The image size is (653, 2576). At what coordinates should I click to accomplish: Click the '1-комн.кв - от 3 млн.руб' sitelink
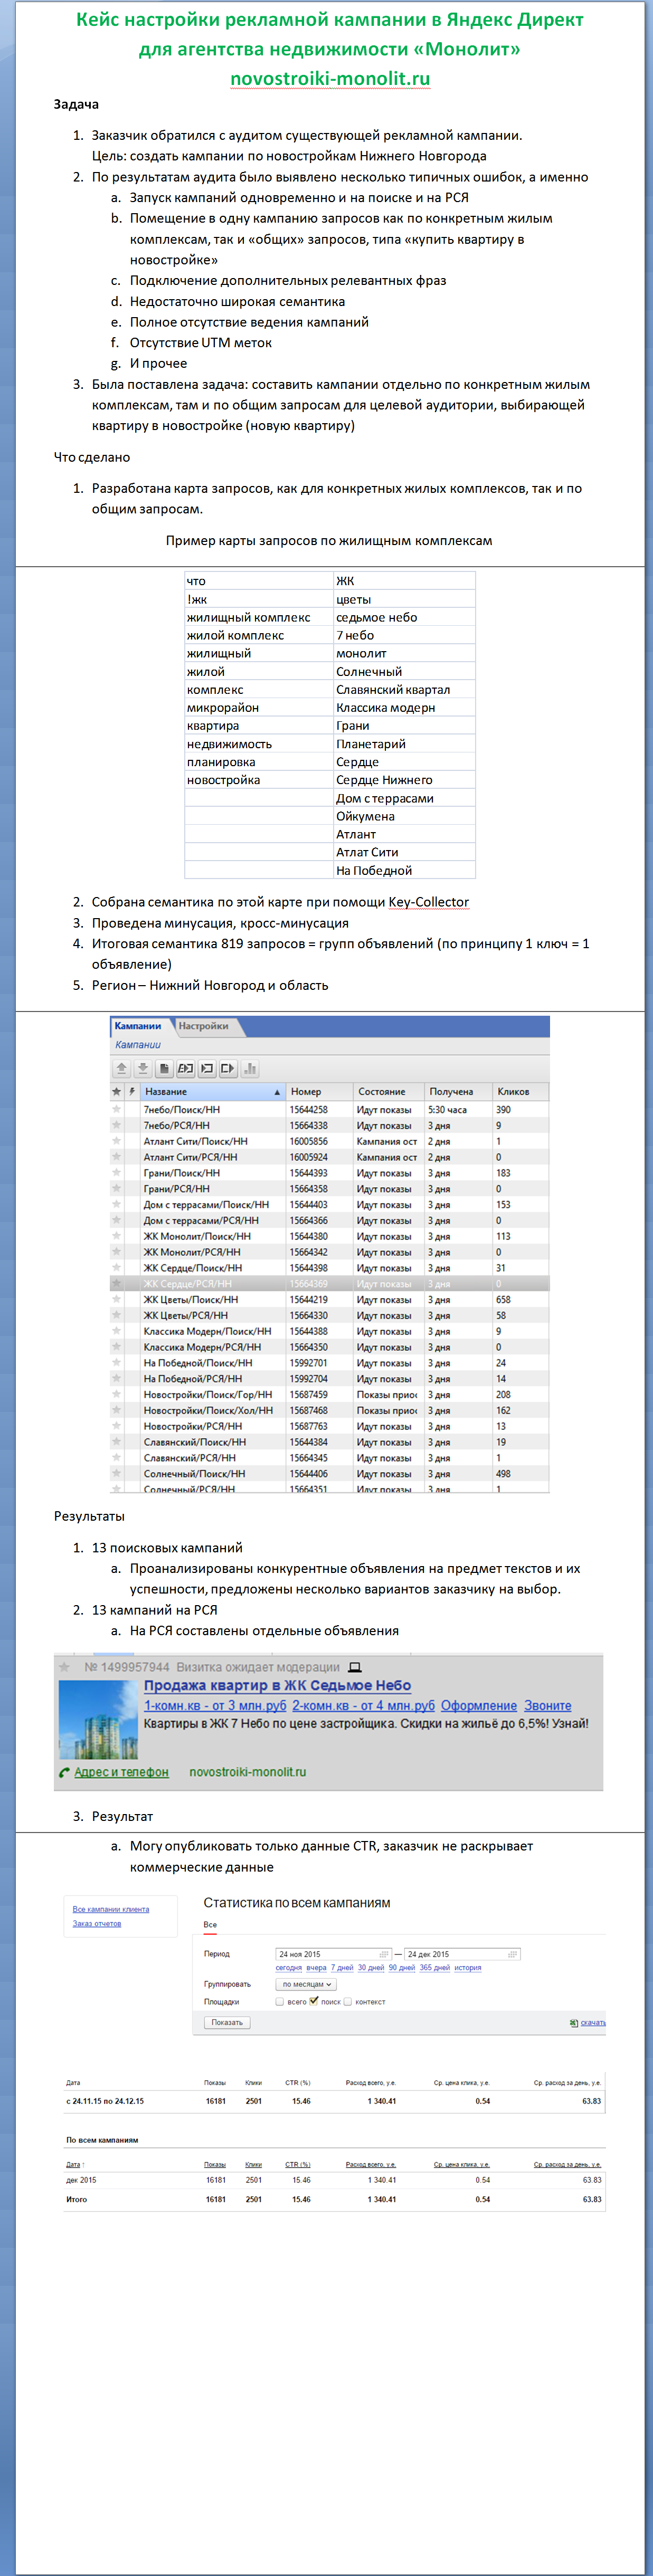pos(215,1706)
